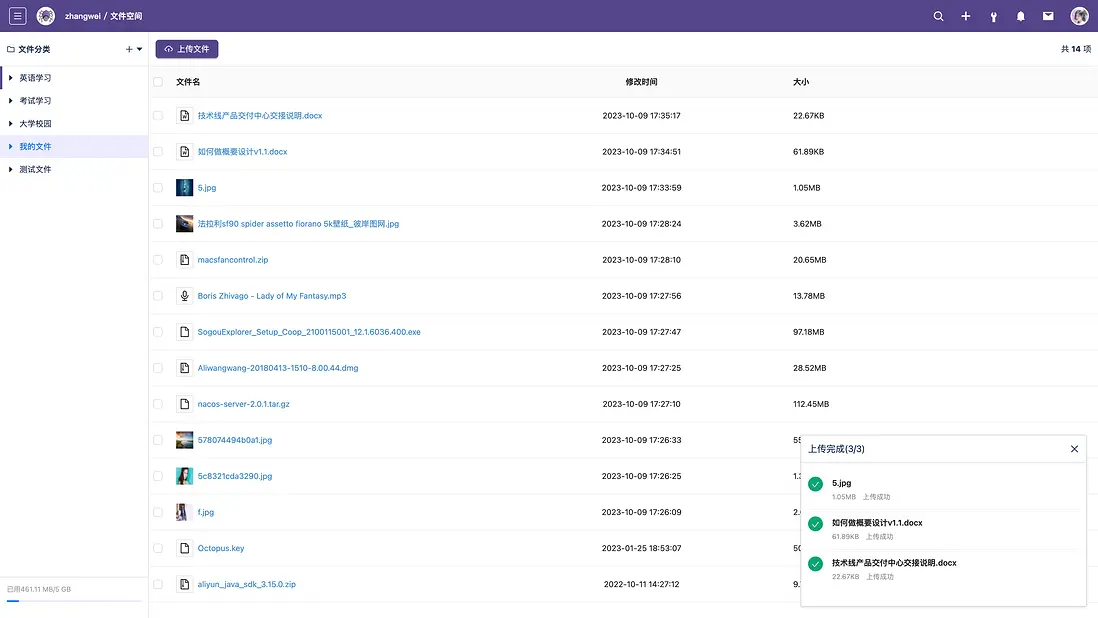This screenshot has width=1098, height=618.
Task: Click the plus icon in top bar
Action: tap(965, 16)
